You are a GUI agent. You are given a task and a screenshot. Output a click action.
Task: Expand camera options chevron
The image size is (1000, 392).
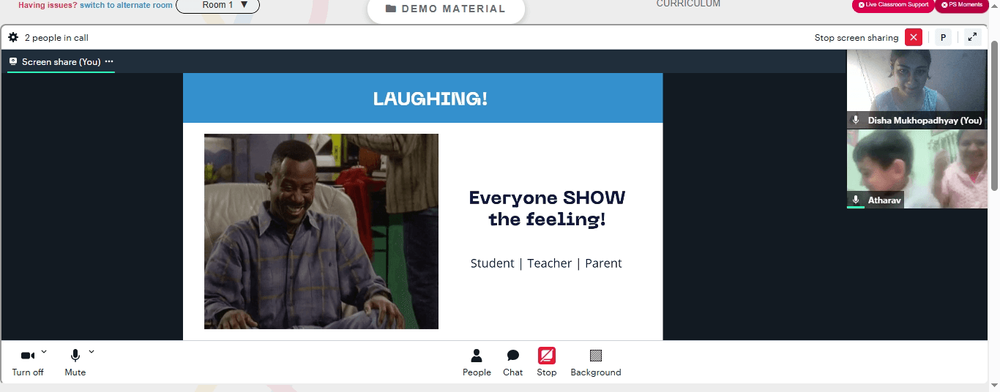(x=44, y=351)
